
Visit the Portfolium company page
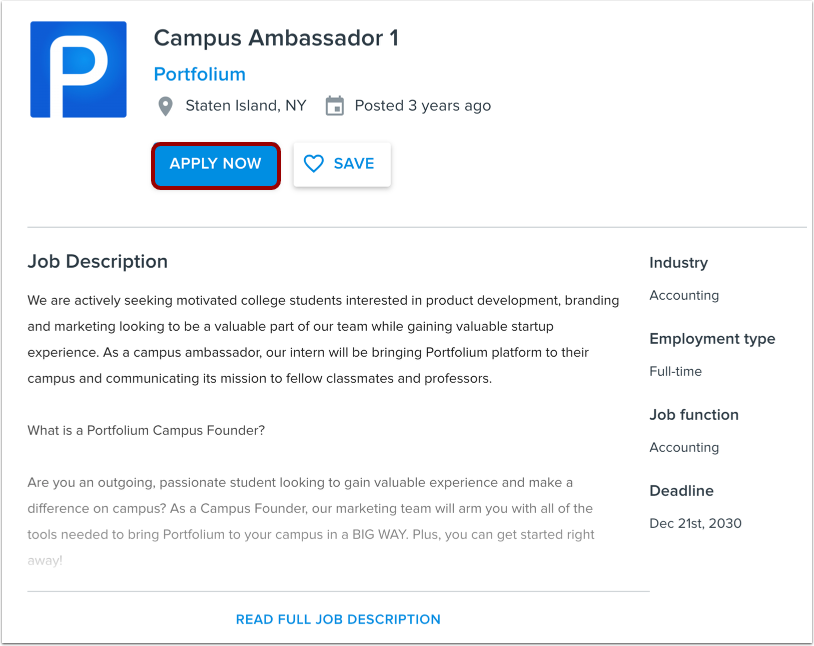pos(199,74)
